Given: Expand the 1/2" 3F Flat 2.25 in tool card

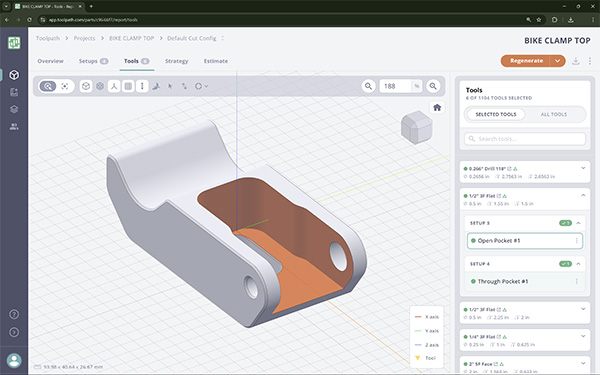Looking at the screenshot, I should (583, 309).
